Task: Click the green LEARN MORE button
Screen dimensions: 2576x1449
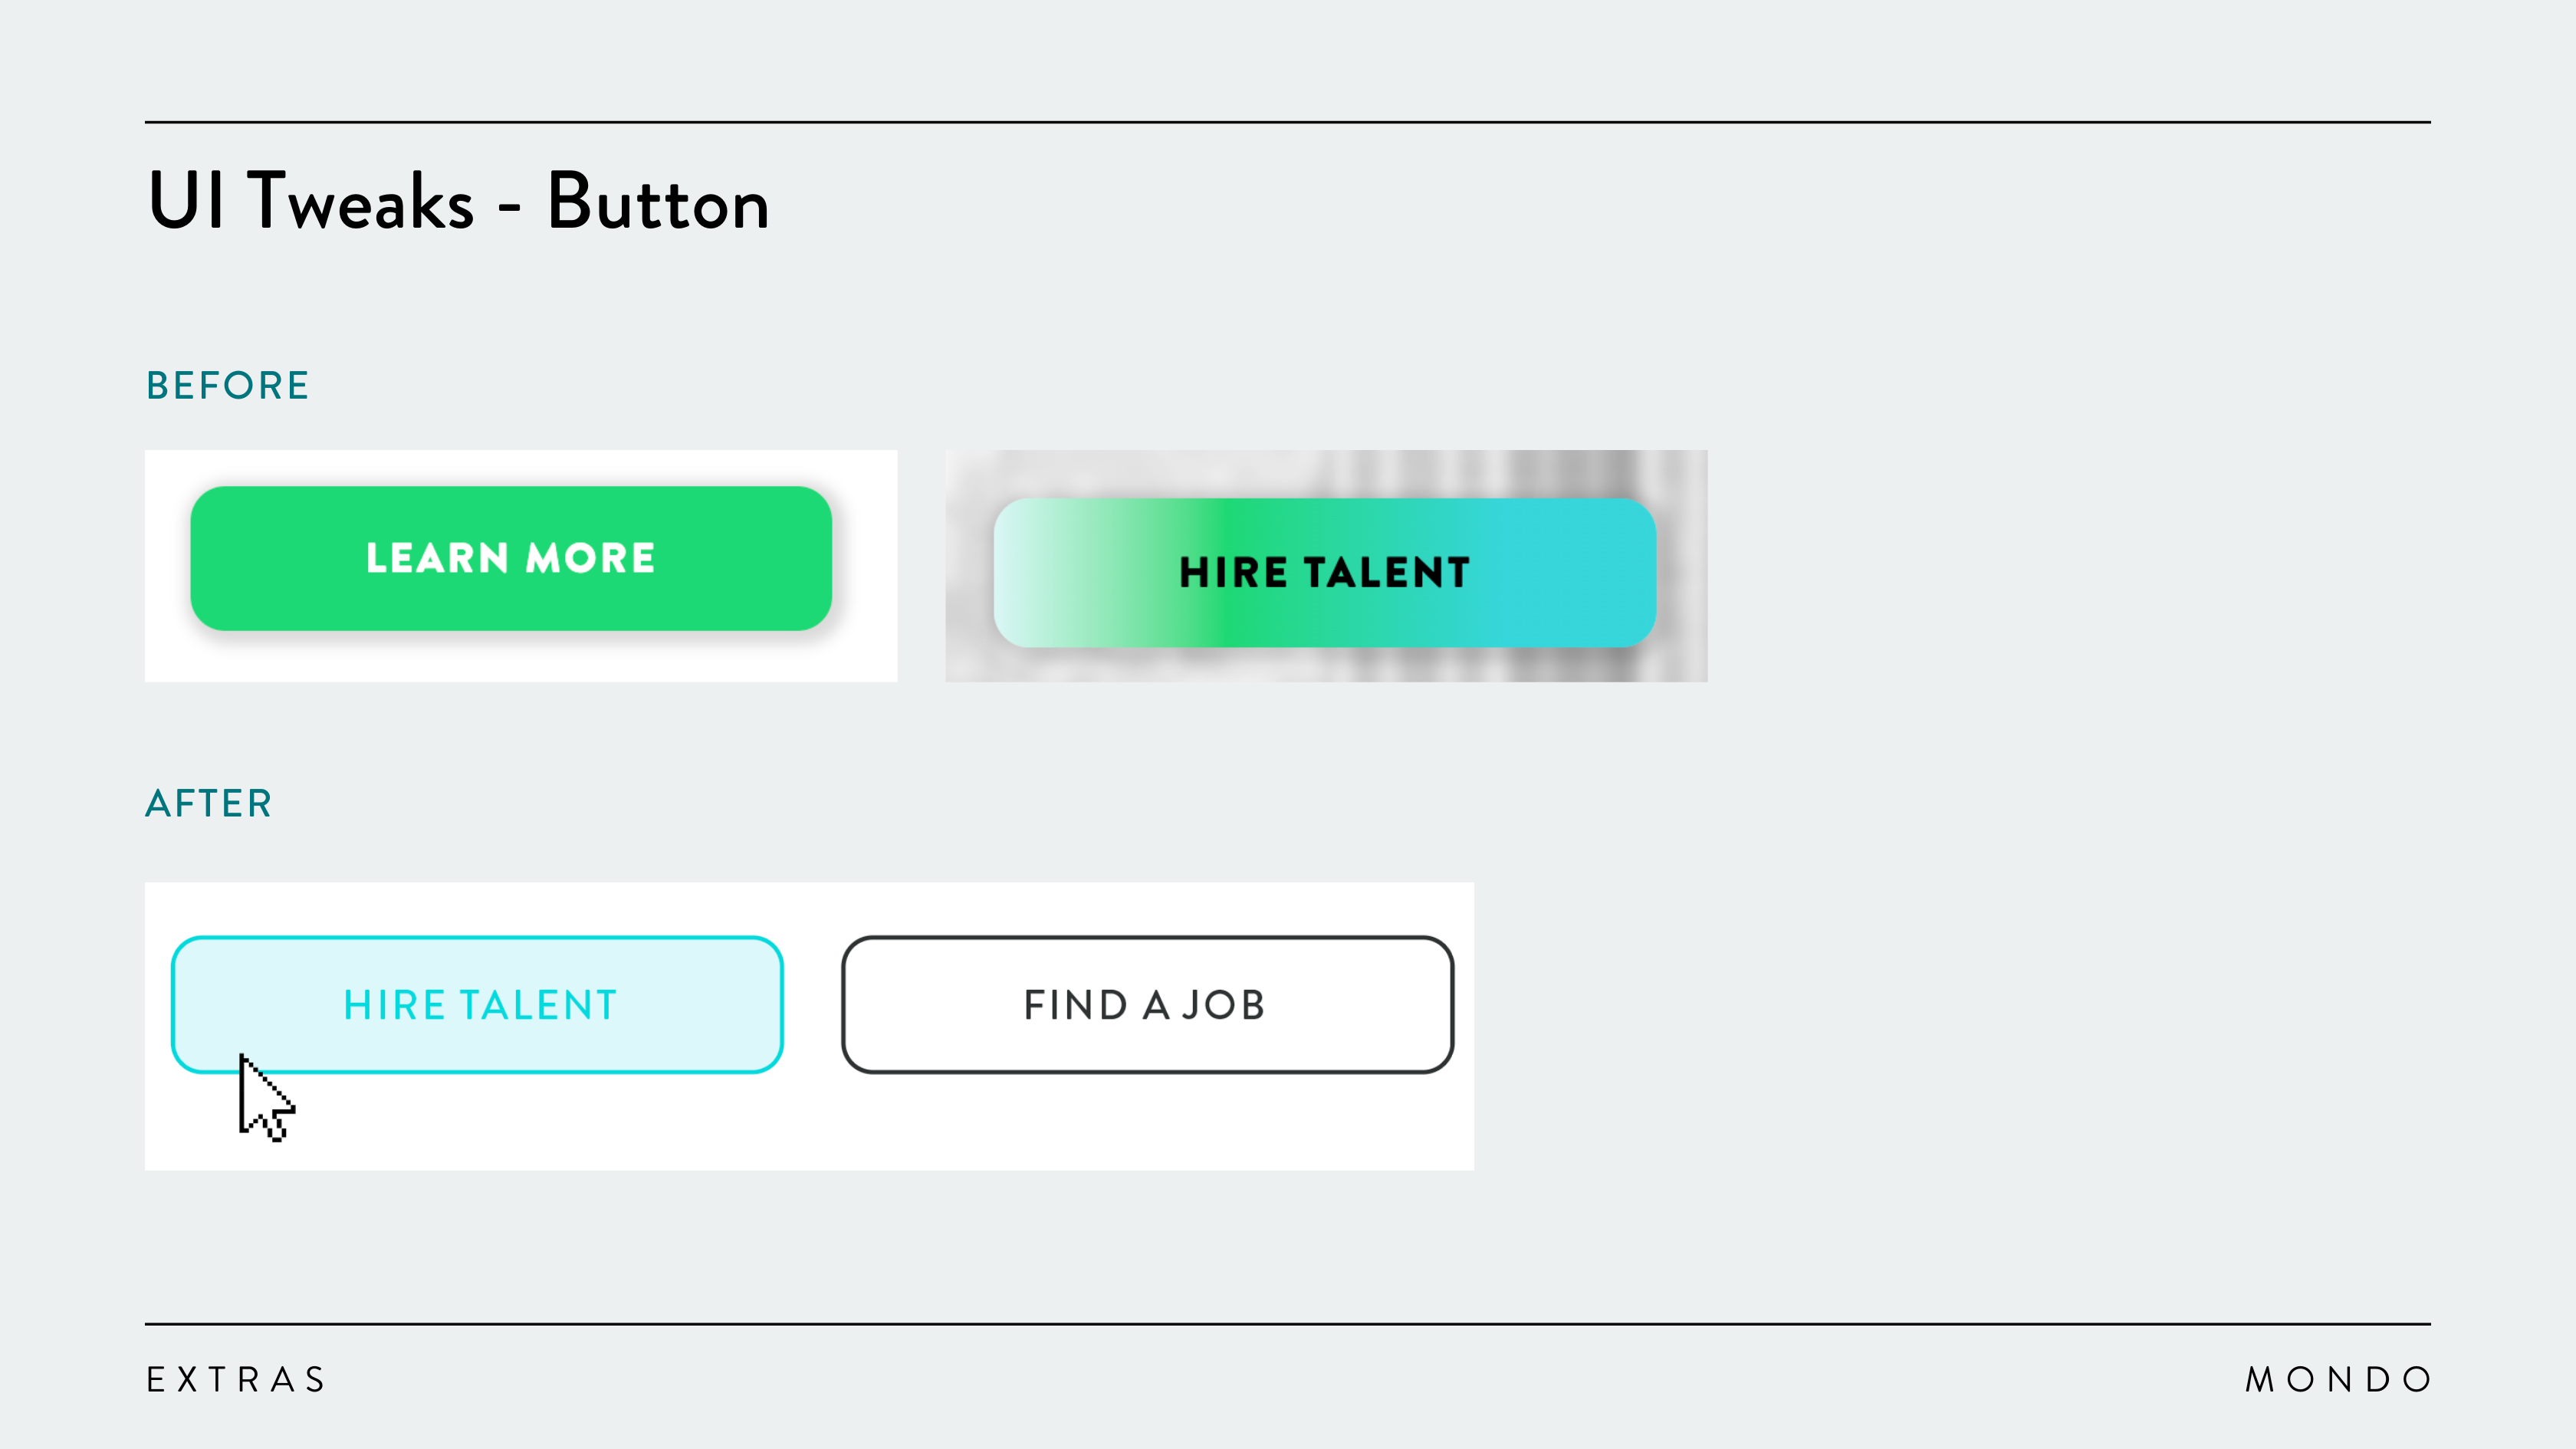Action: point(510,558)
